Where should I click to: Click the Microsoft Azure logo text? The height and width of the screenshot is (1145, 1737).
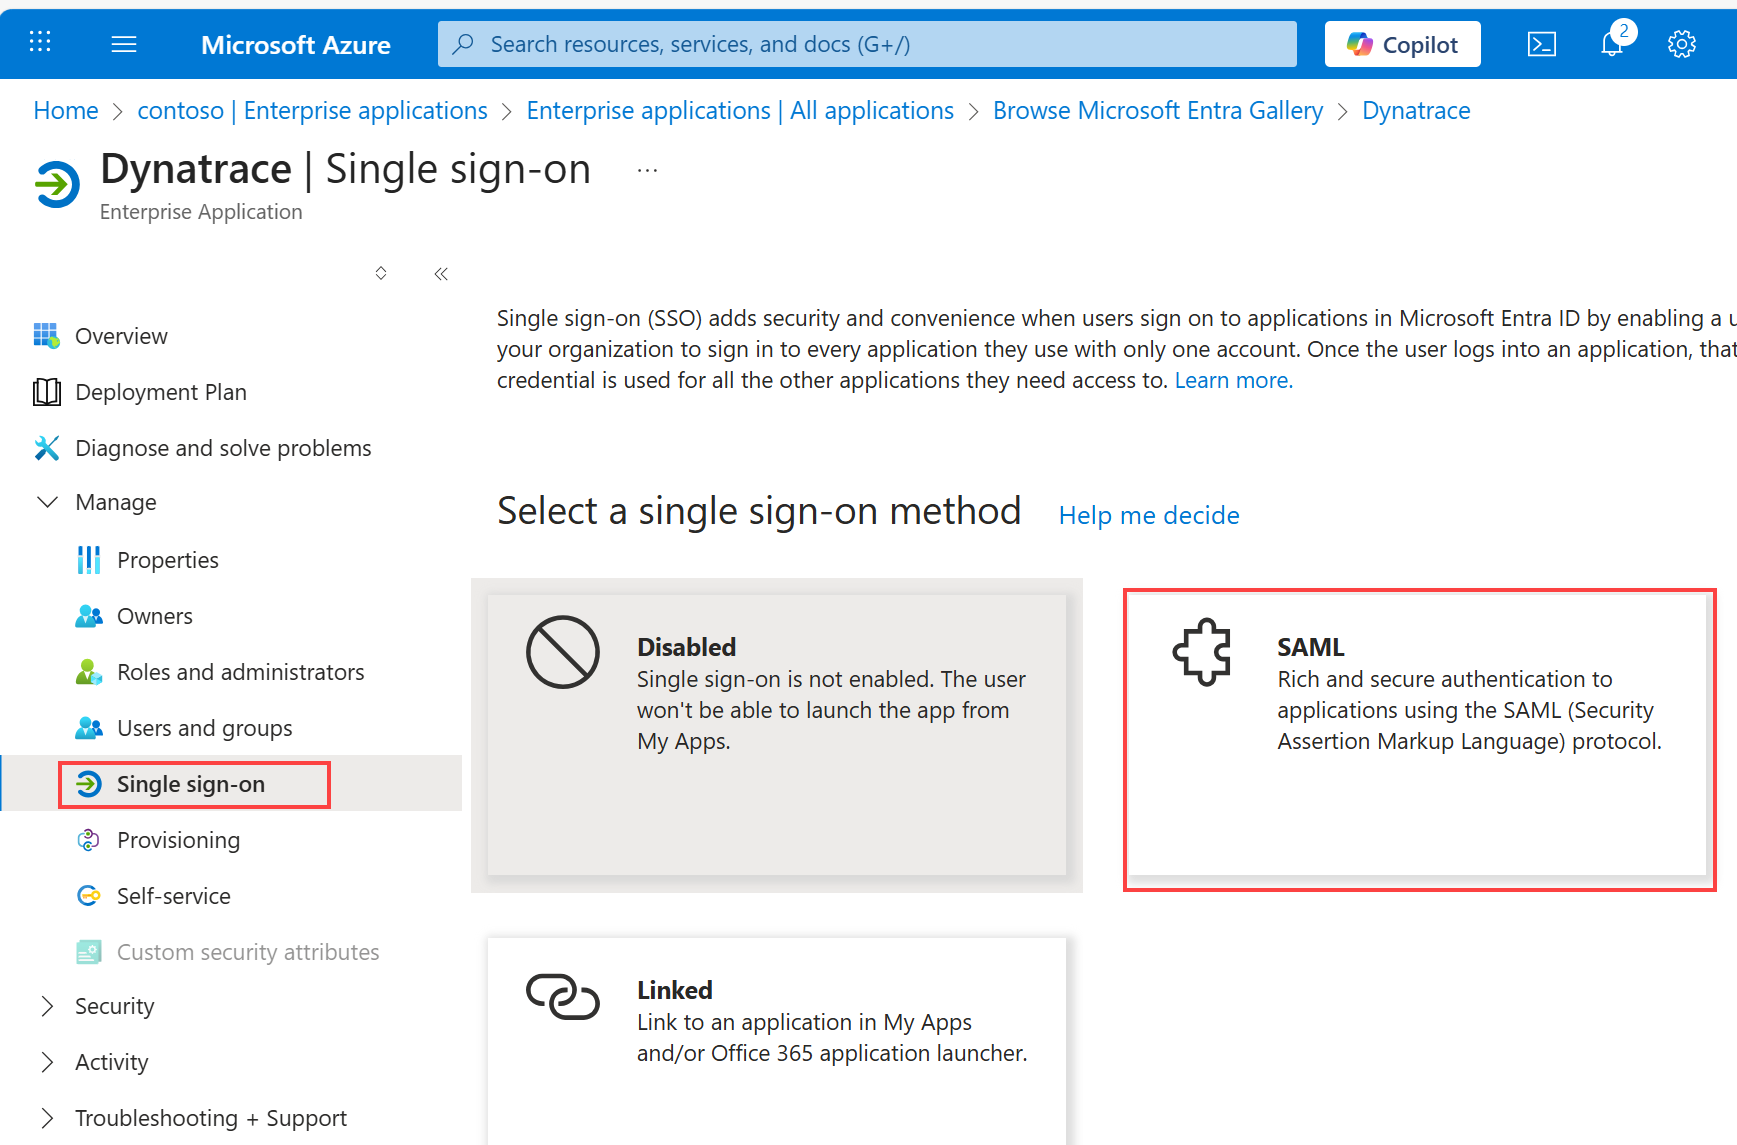tap(296, 45)
